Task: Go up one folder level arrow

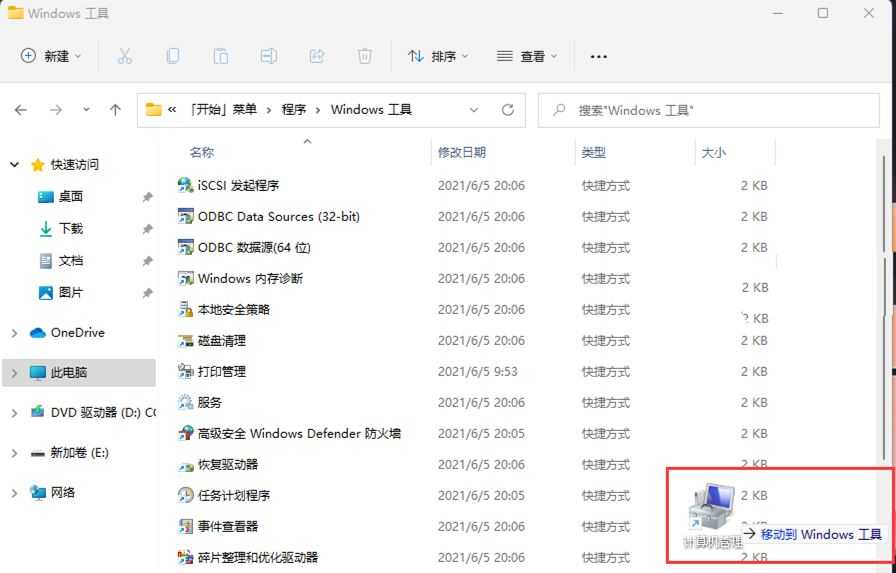Action: click(x=115, y=110)
